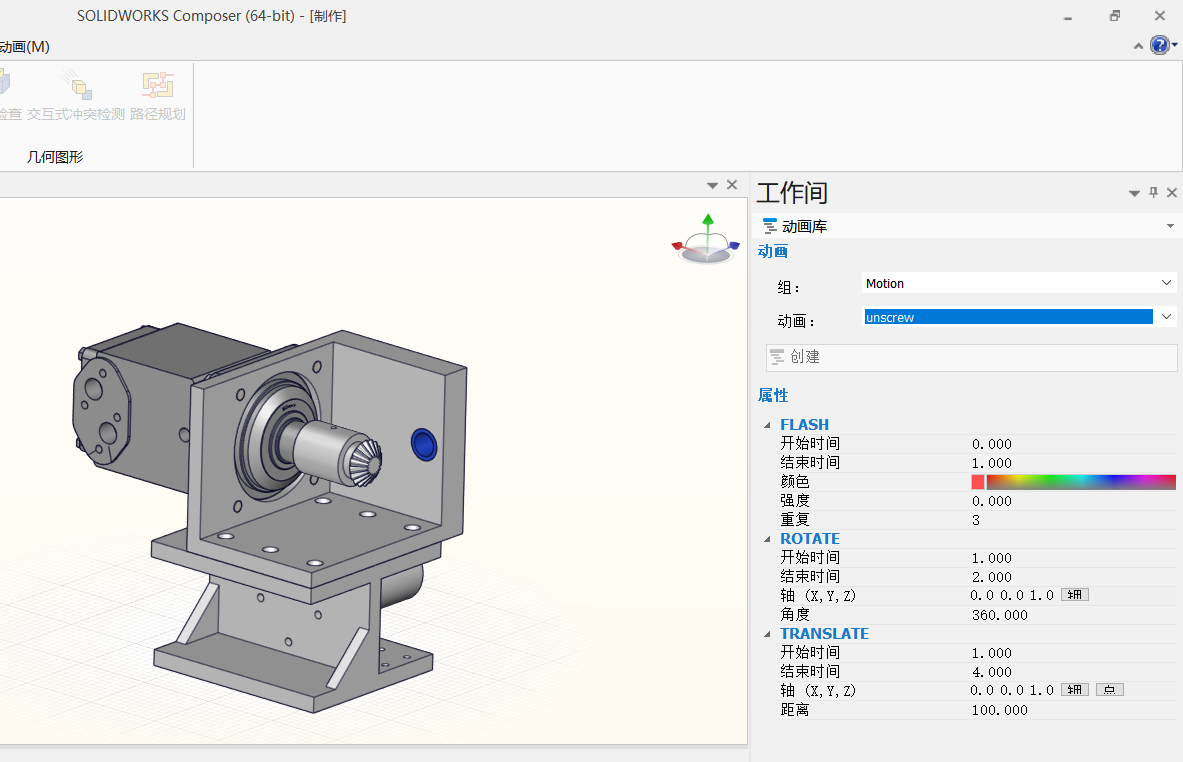Click the 轴 button in TRANSLATE properties
Viewport: 1183px width, 762px height.
[1074, 689]
